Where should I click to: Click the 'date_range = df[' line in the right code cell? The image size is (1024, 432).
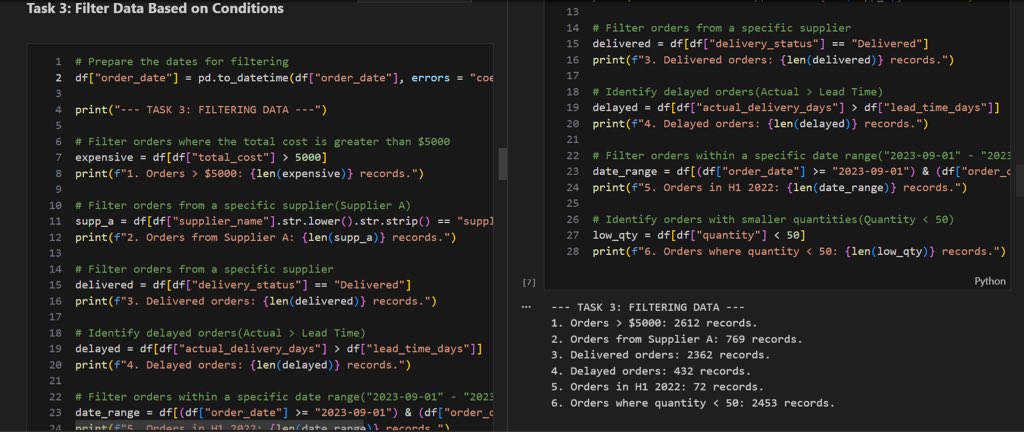[801, 171]
